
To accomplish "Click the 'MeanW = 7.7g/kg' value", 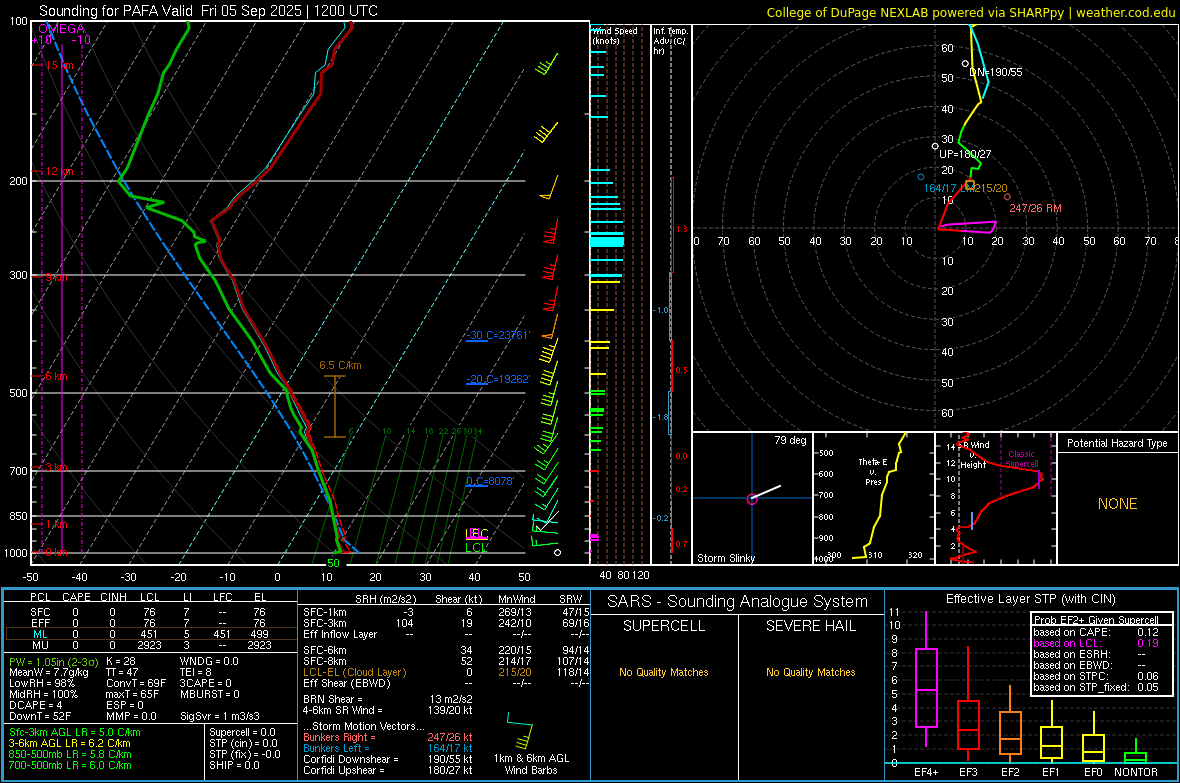I will click(48, 672).
